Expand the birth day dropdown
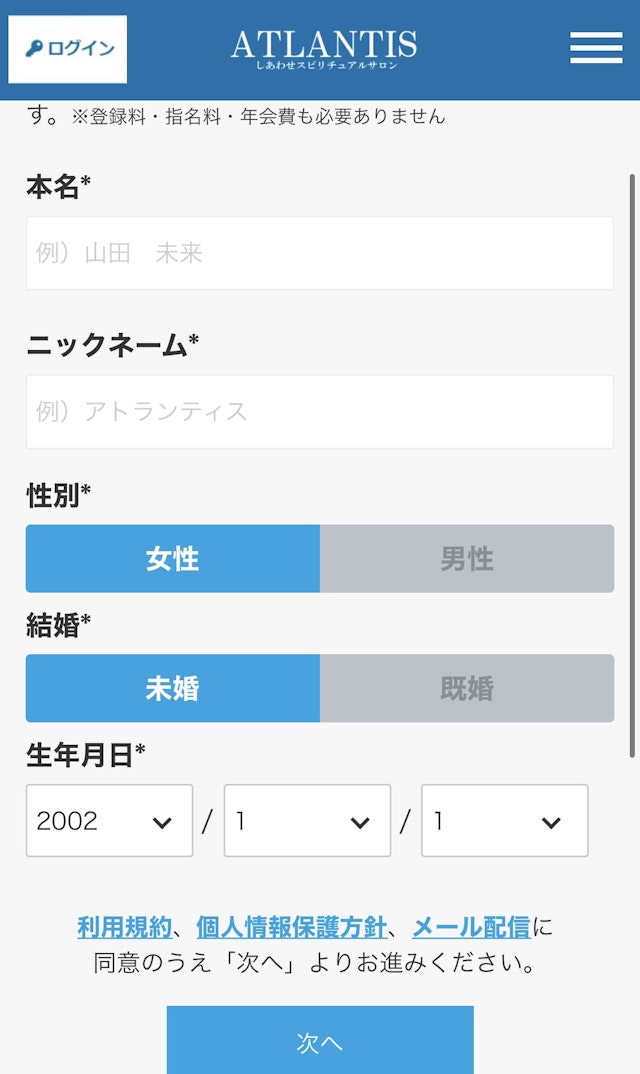 (504, 821)
